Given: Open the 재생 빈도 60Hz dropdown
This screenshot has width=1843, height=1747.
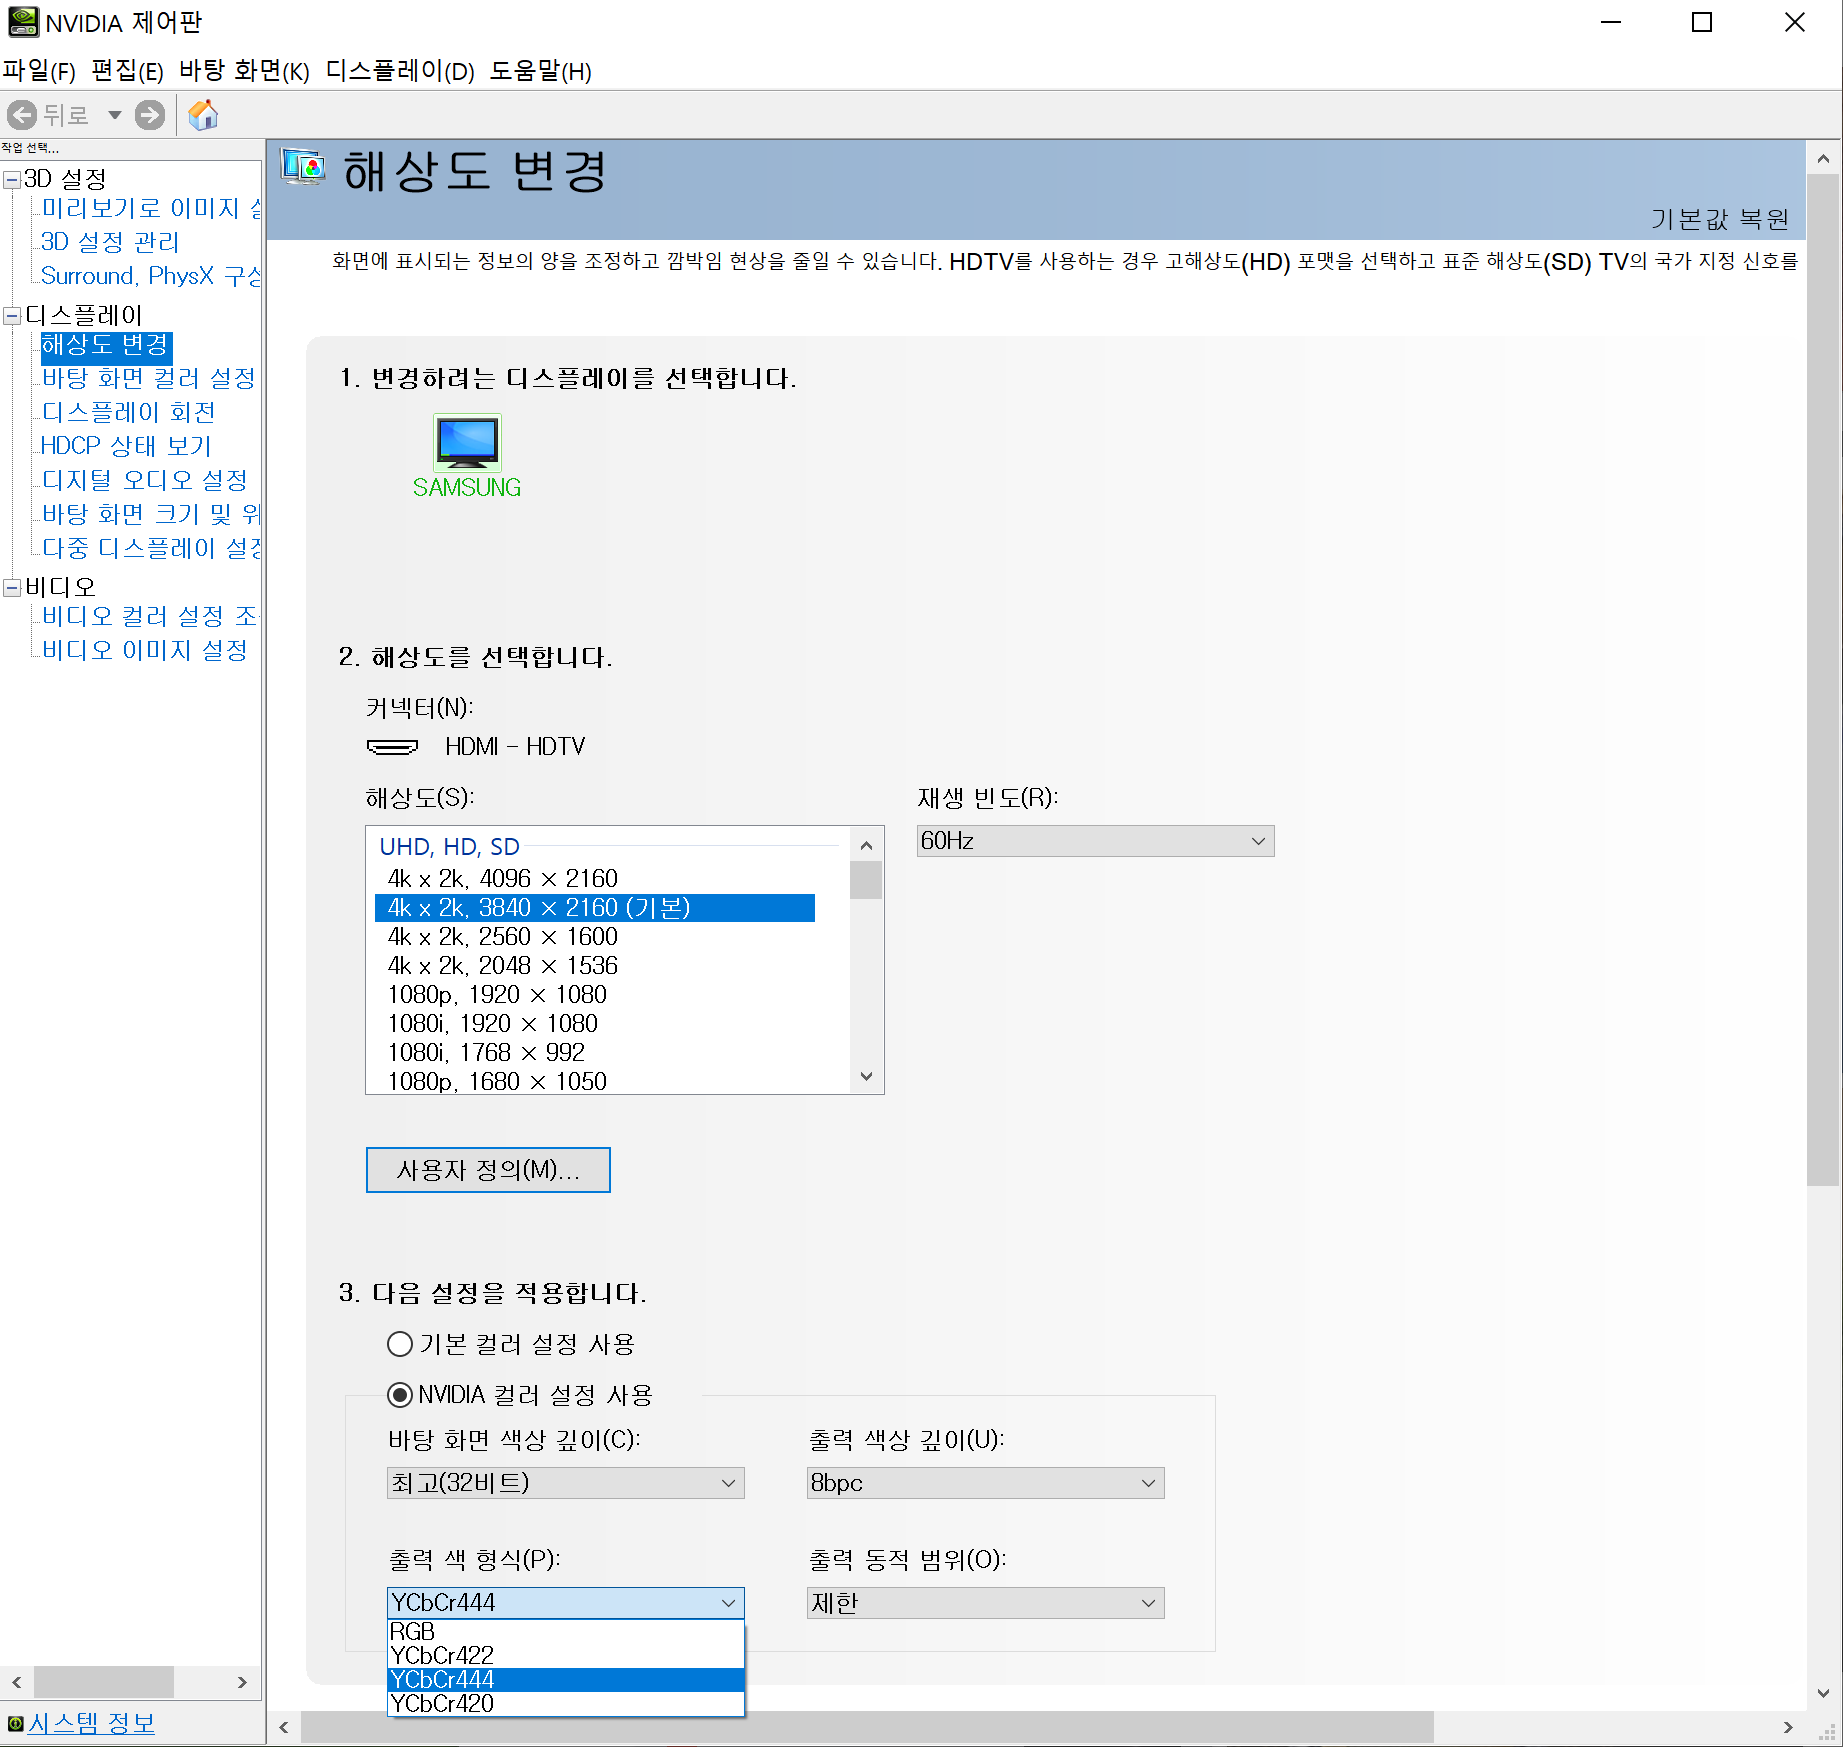Looking at the screenshot, I should [x=1096, y=841].
